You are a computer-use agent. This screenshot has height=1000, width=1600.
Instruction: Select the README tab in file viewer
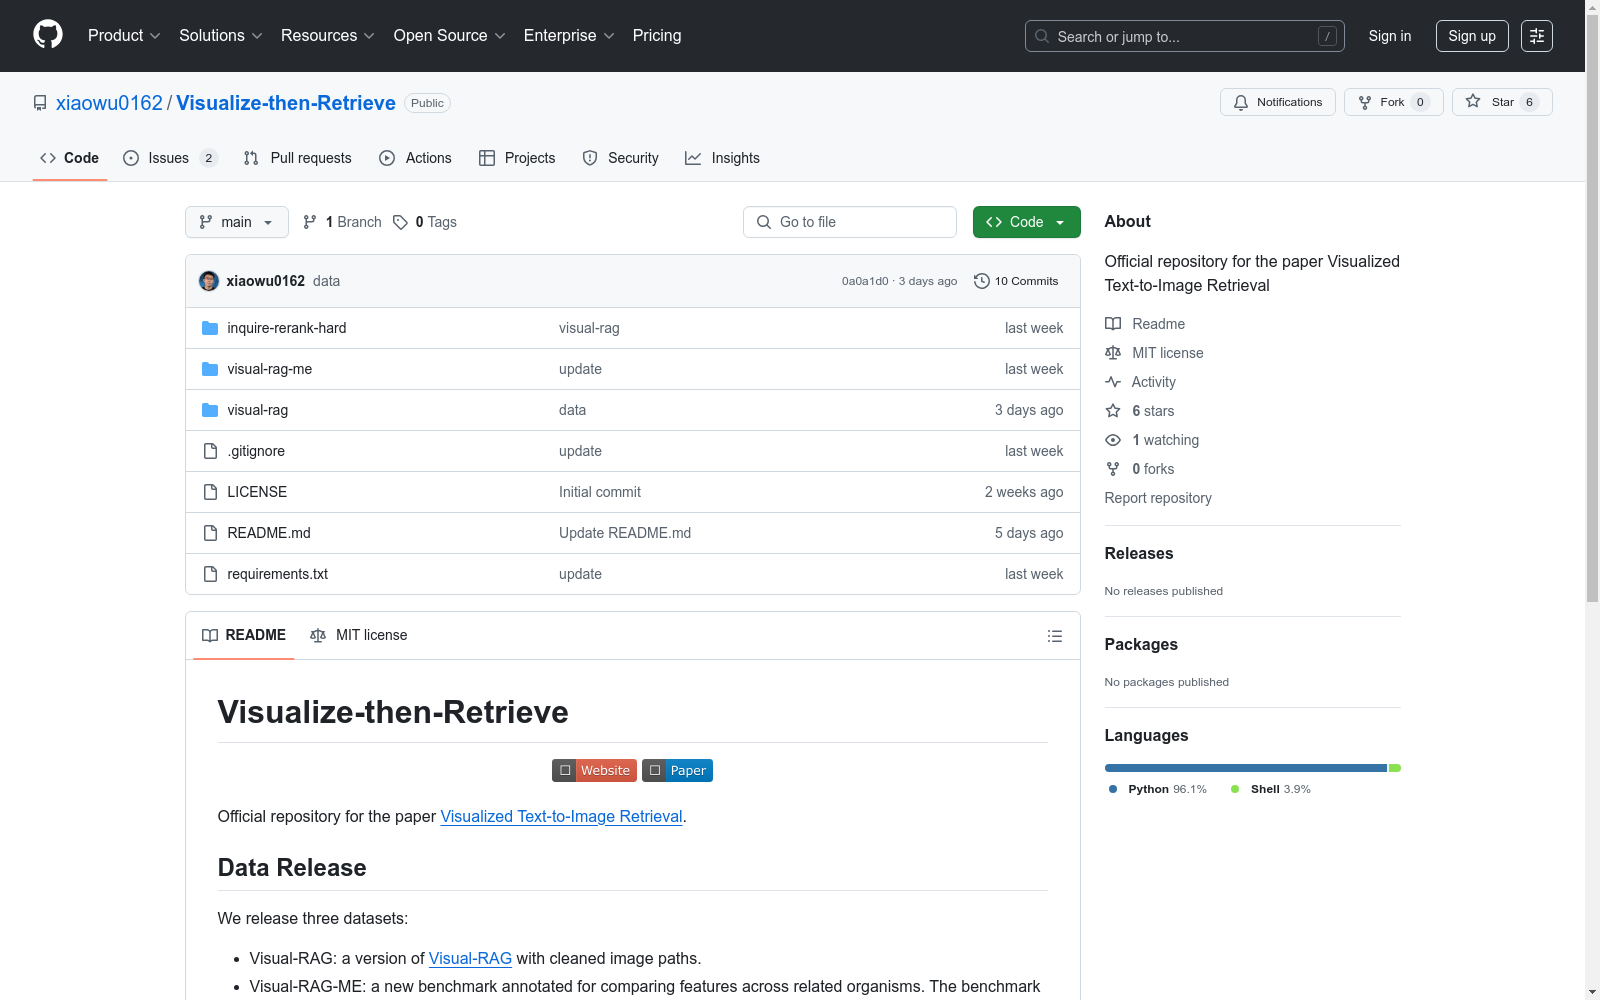point(244,635)
